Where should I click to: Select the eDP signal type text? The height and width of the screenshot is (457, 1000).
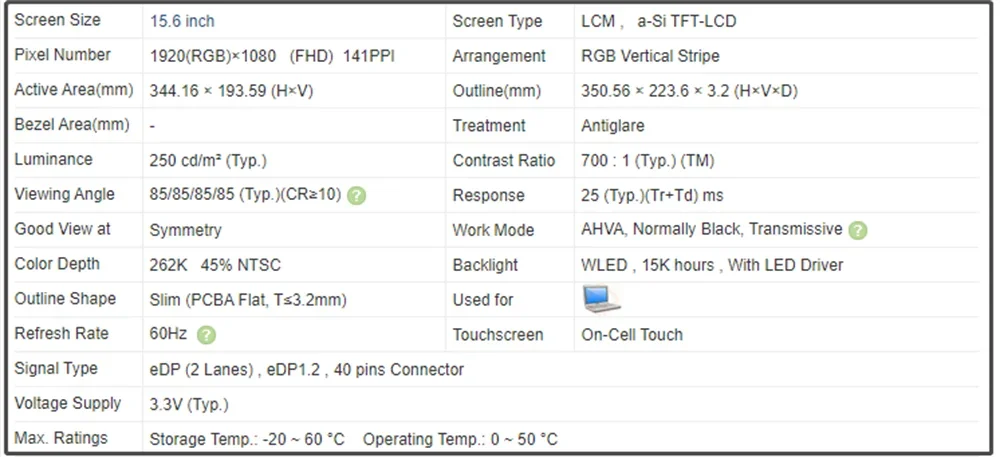tap(307, 370)
